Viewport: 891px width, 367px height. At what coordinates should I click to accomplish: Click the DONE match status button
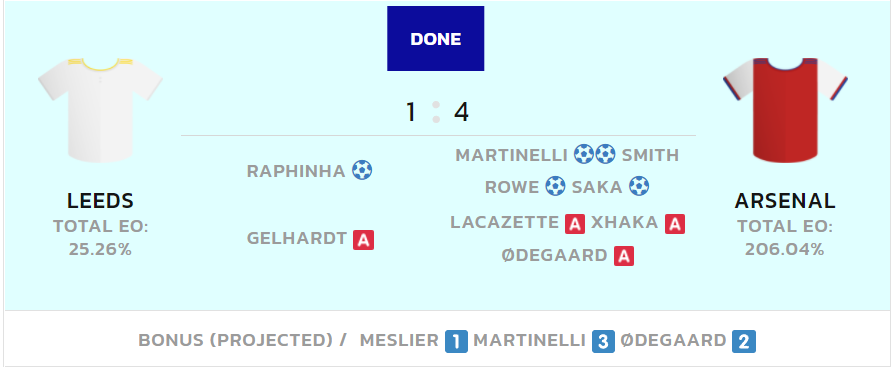pyautogui.click(x=435, y=39)
